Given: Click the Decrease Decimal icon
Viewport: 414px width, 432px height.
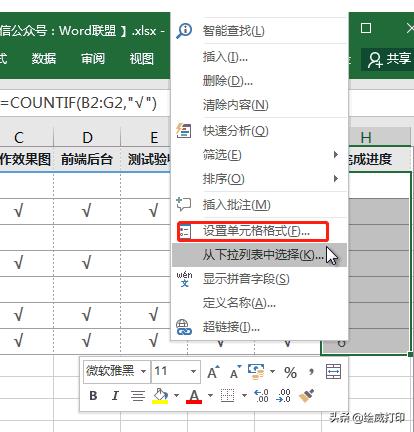Looking at the screenshot, I should tap(283, 396).
